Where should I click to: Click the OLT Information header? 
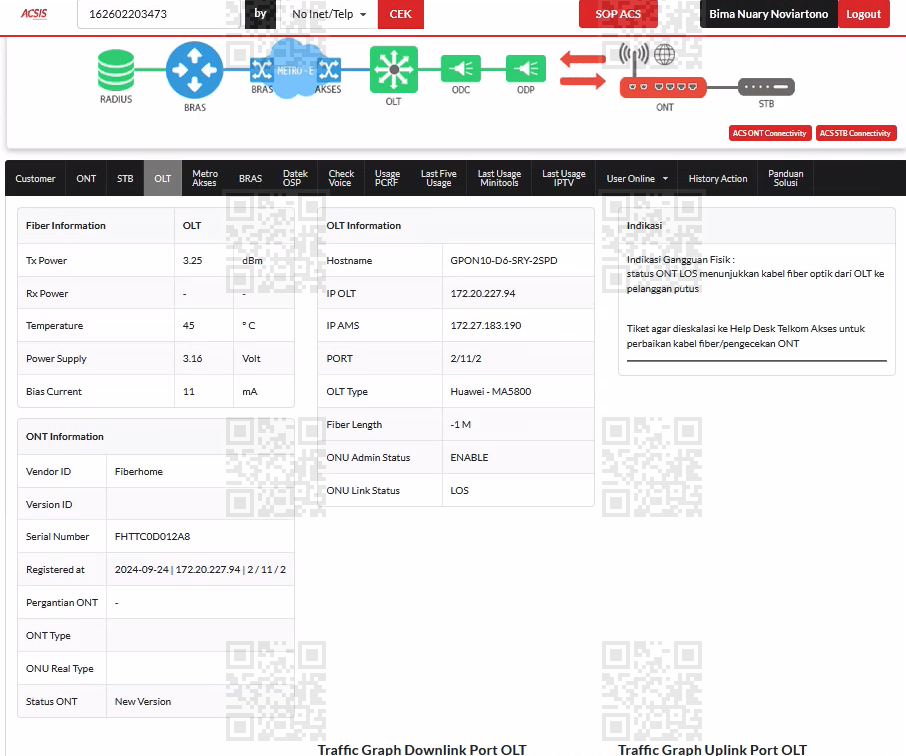tap(363, 225)
